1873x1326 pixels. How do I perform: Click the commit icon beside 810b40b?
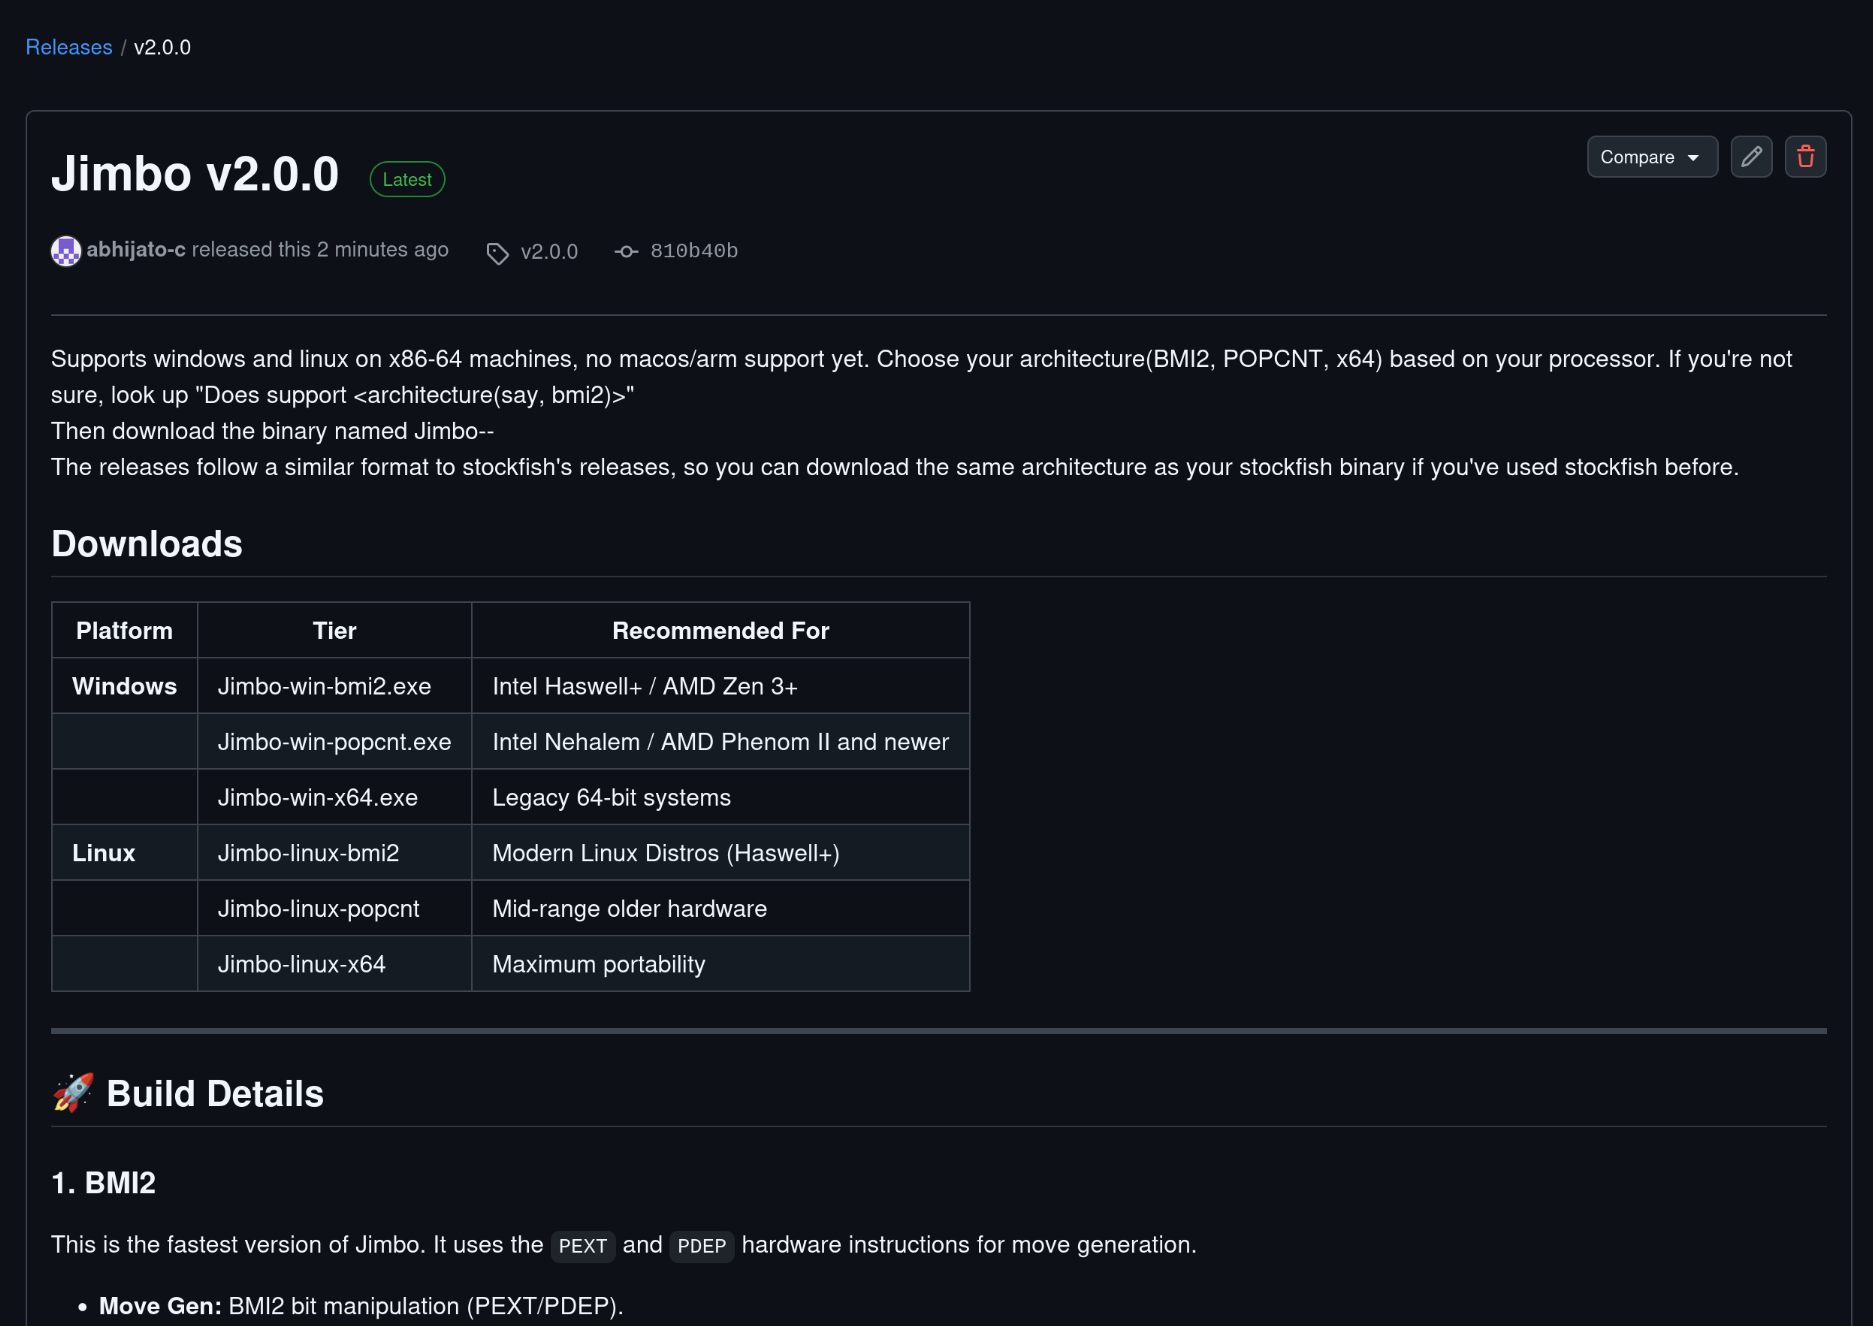point(626,252)
